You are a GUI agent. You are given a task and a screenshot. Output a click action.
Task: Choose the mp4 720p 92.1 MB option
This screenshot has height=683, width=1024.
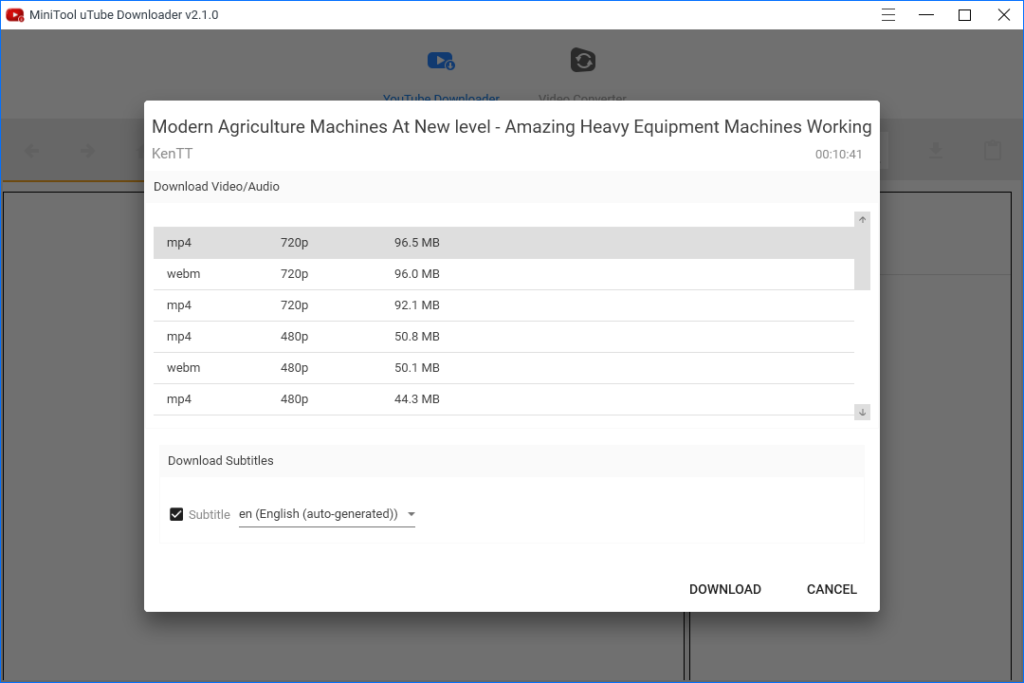coord(503,305)
